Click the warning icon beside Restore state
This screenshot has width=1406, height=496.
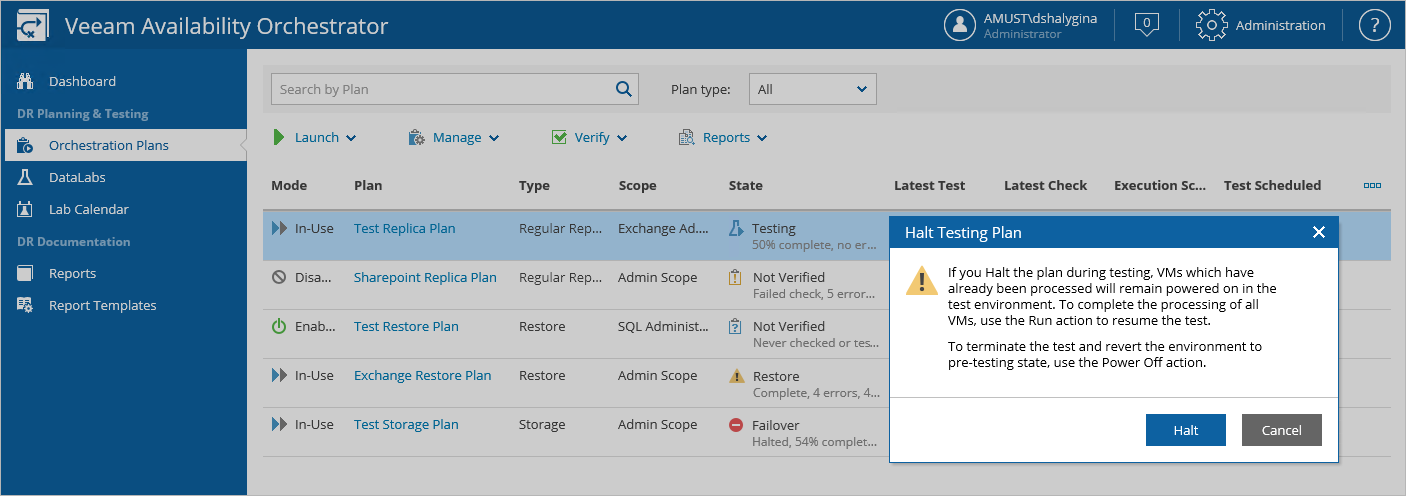(737, 376)
